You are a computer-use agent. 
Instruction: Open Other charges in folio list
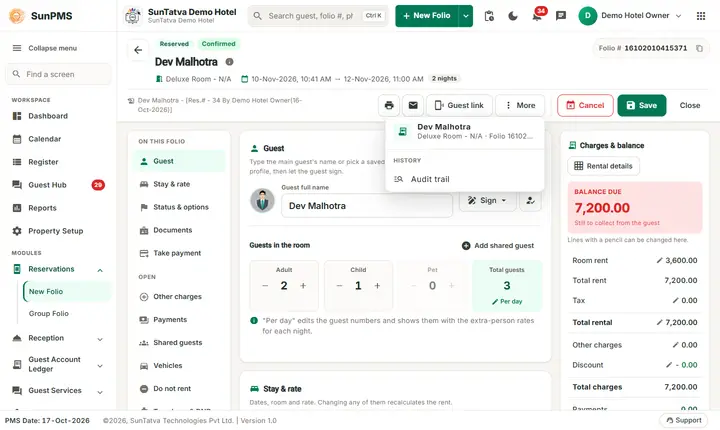coord(179,297)
